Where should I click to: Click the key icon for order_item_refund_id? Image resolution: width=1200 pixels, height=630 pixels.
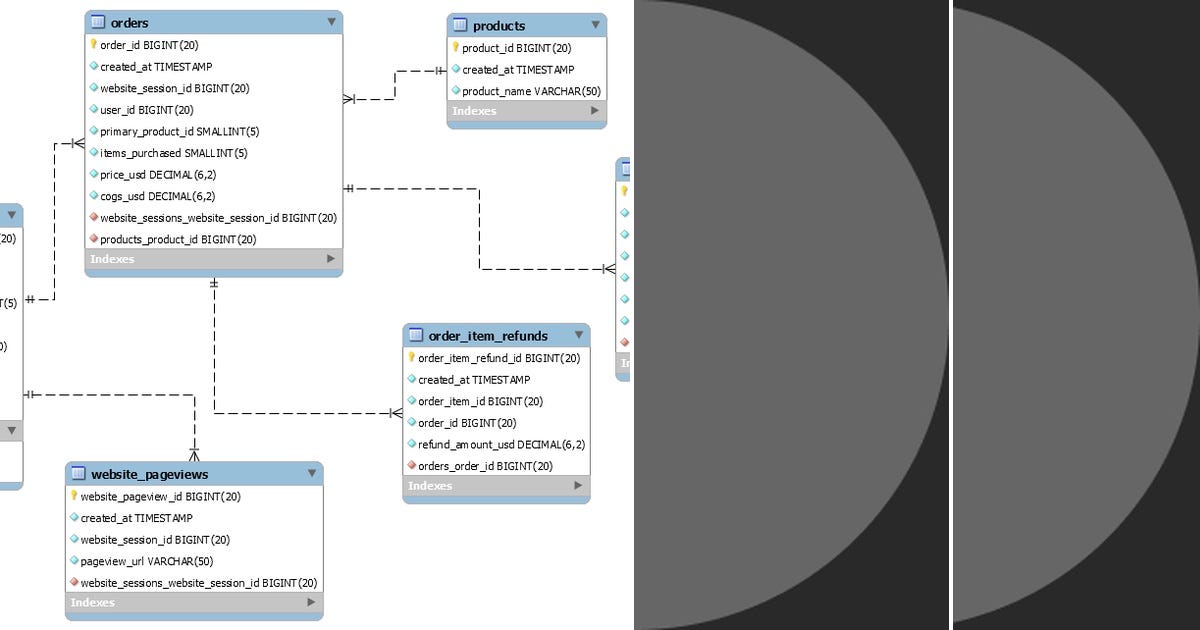pyautogui.click(x=411, y=358)
